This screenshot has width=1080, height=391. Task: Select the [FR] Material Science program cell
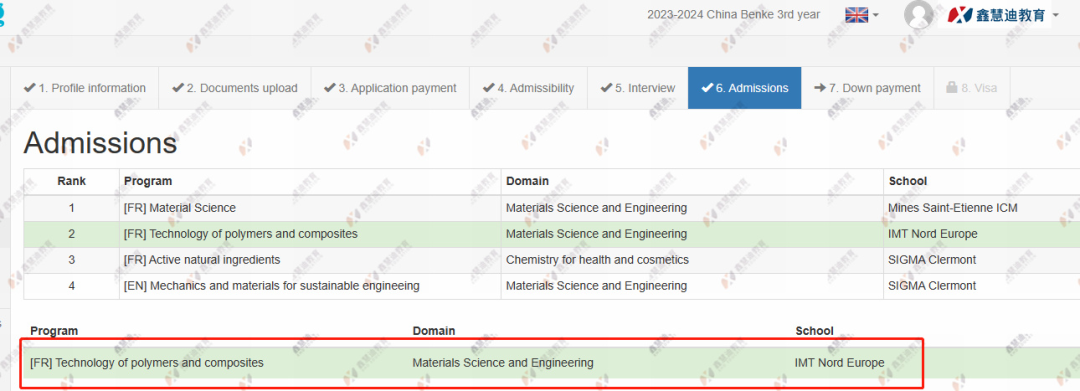coord(310,208)
